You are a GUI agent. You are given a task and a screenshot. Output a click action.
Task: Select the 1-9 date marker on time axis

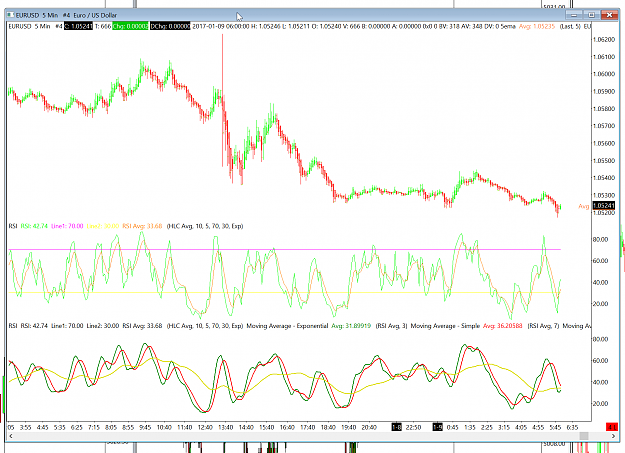tap(437, 427)
